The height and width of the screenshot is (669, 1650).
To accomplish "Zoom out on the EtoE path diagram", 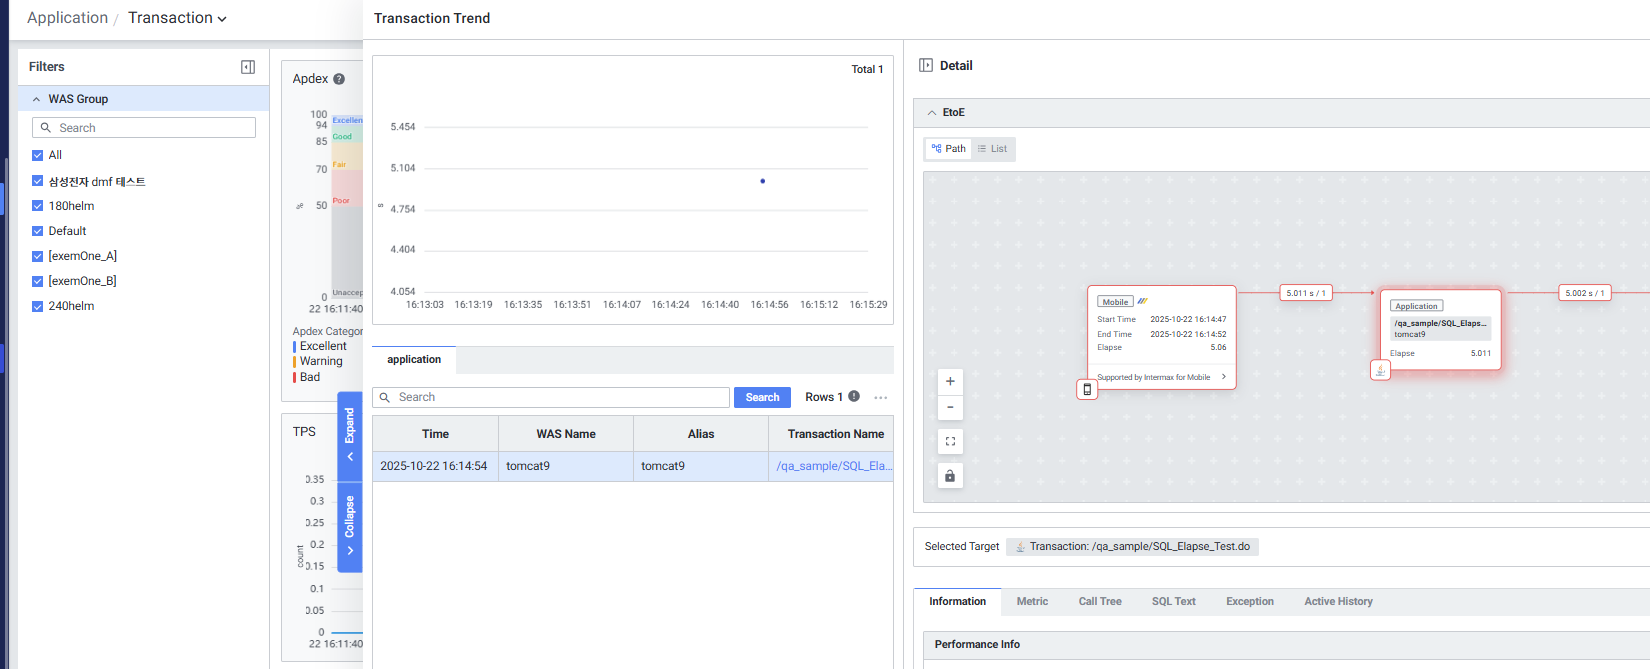I will (950, 407).
